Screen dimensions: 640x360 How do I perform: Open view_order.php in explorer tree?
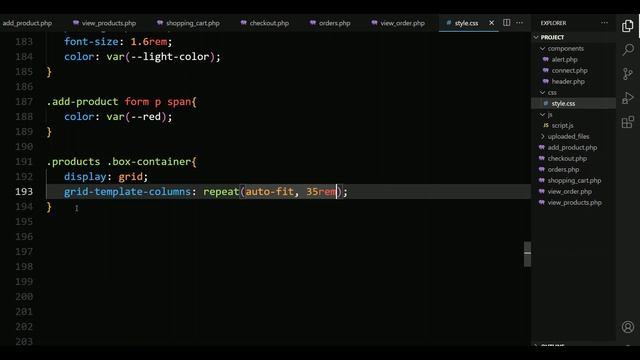point(569,191)
